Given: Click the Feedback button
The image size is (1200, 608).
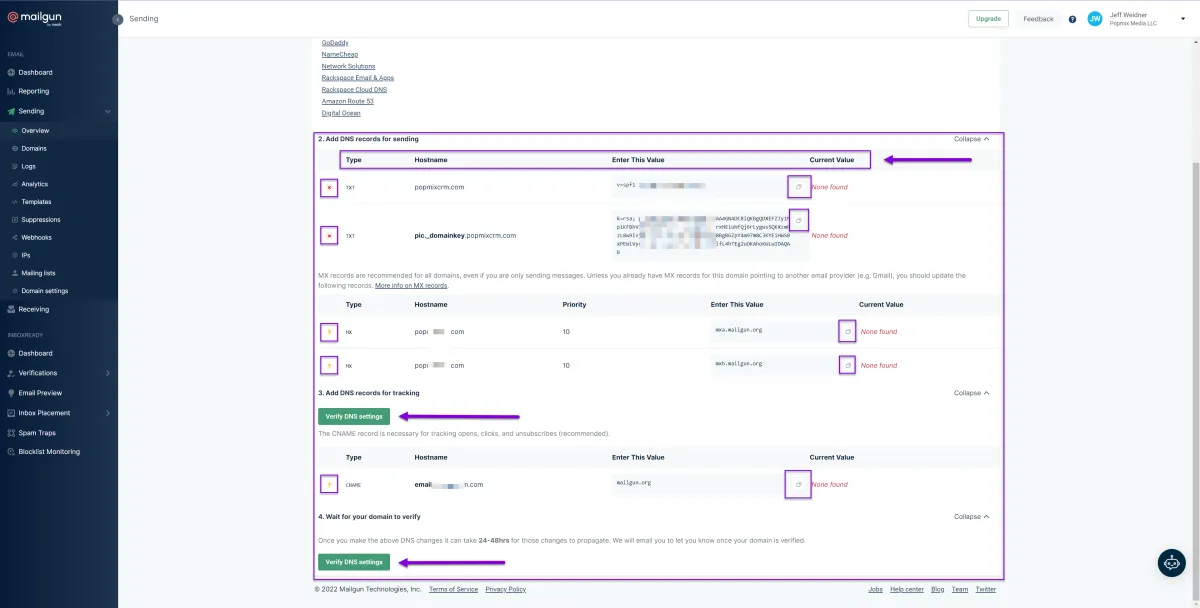Looking at the screenshot, I should [1038, 19].
